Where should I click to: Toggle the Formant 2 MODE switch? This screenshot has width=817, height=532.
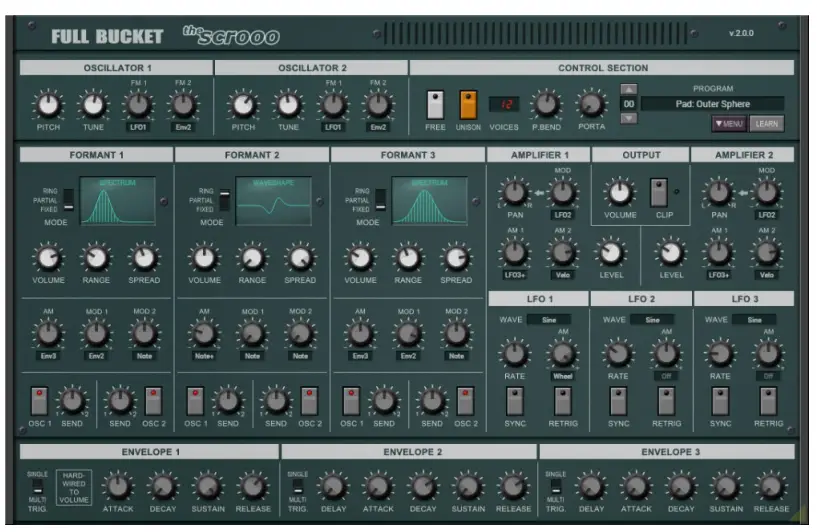(x=224, y=200)
